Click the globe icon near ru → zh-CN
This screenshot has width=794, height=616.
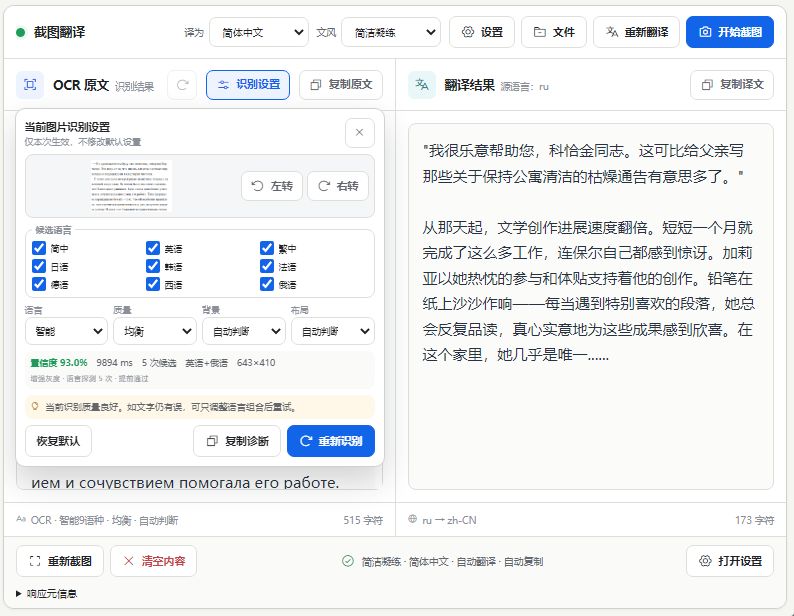click(413, 519)
